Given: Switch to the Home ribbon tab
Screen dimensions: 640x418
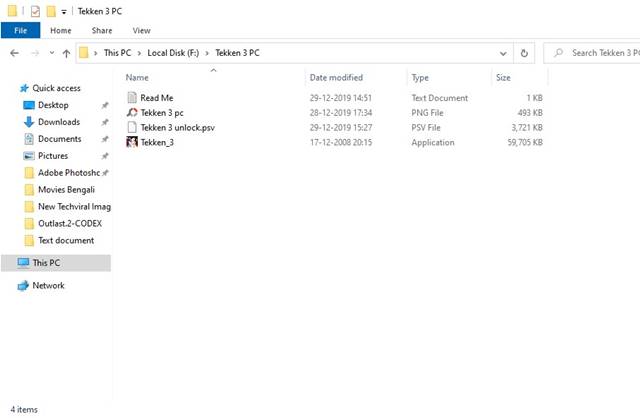Looking at the screenshot, I should point(61,31).
